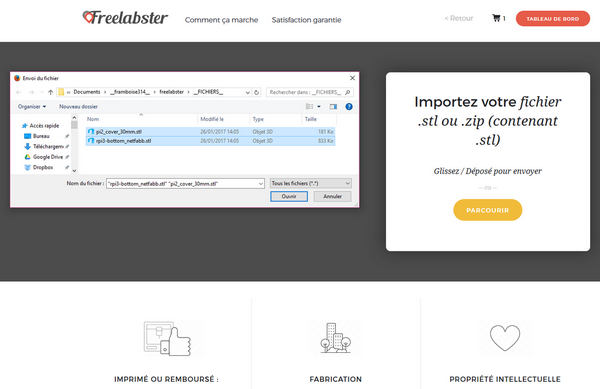
Task: Go up one folder level
Action: coord(50,92)
